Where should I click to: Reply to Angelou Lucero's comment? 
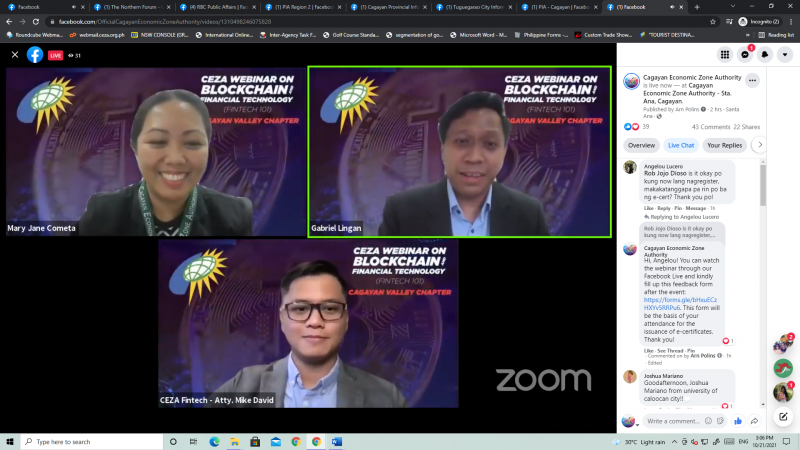(664, 208)
